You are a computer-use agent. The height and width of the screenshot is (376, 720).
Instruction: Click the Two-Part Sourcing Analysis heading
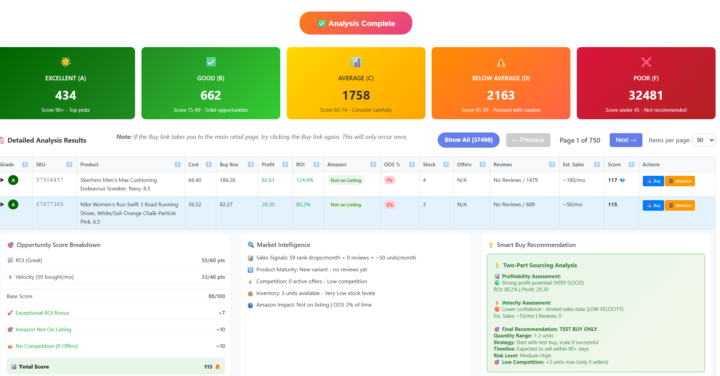(x=540, y=265)
